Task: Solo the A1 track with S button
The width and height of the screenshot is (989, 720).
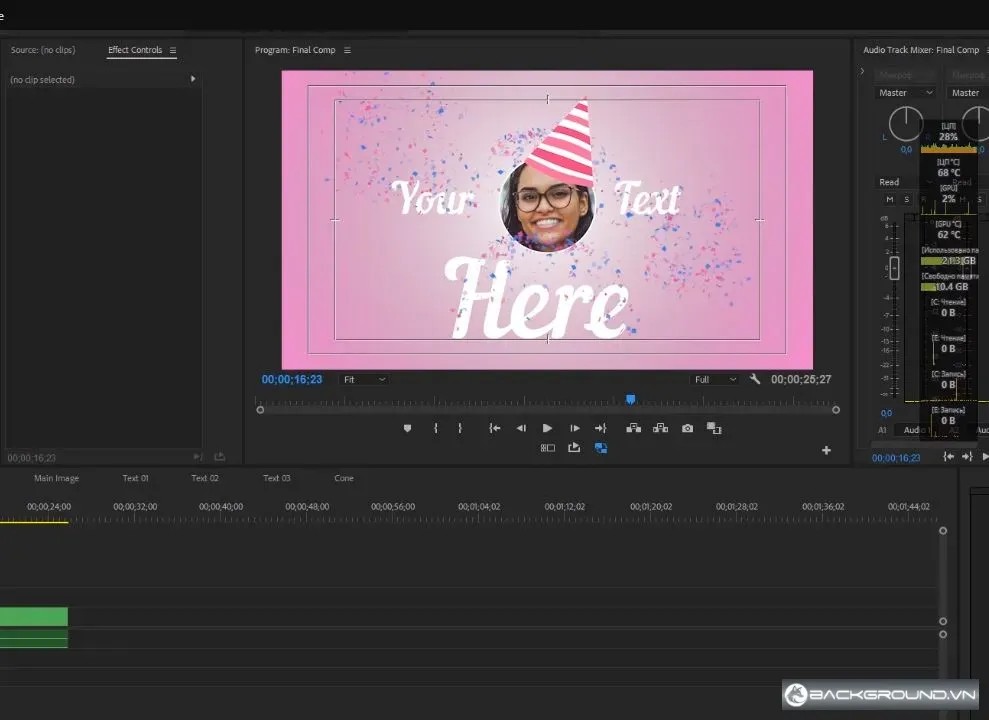Action: click(907, 199)
